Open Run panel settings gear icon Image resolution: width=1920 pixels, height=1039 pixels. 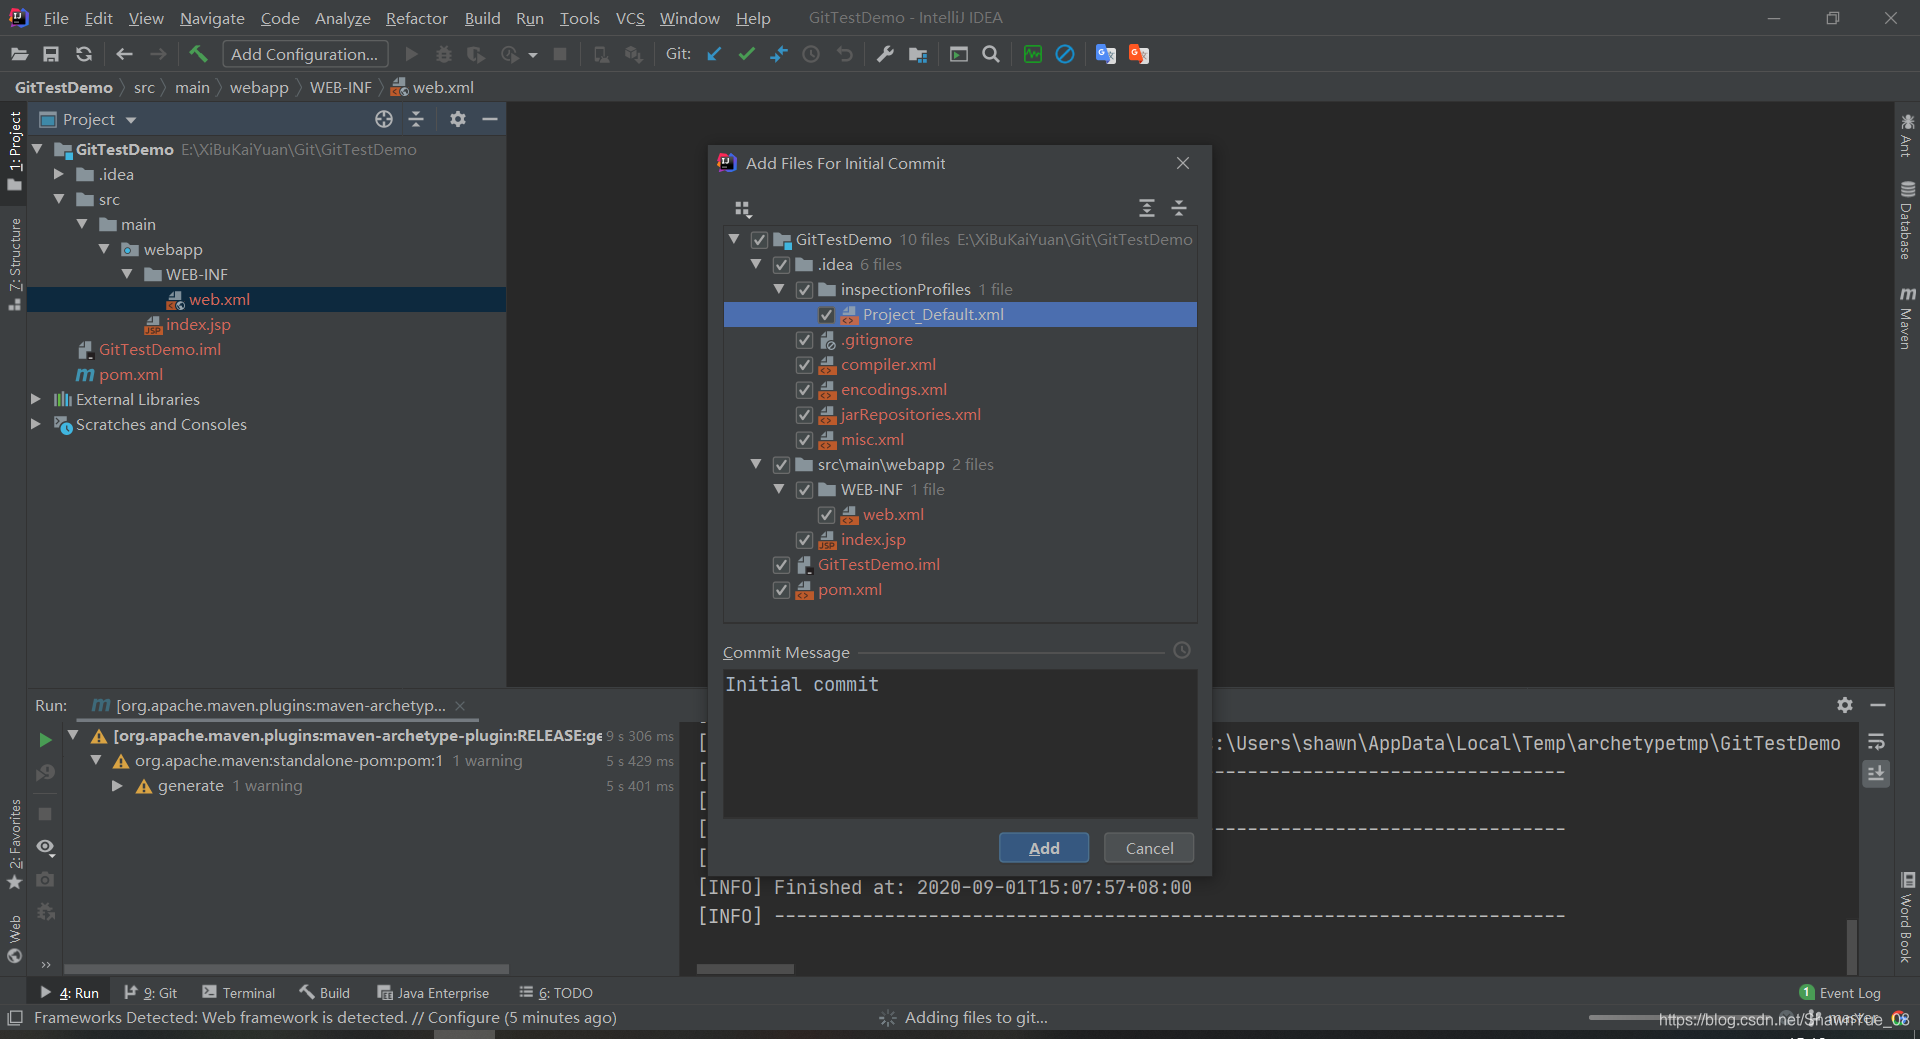[x=1845, y=705]
